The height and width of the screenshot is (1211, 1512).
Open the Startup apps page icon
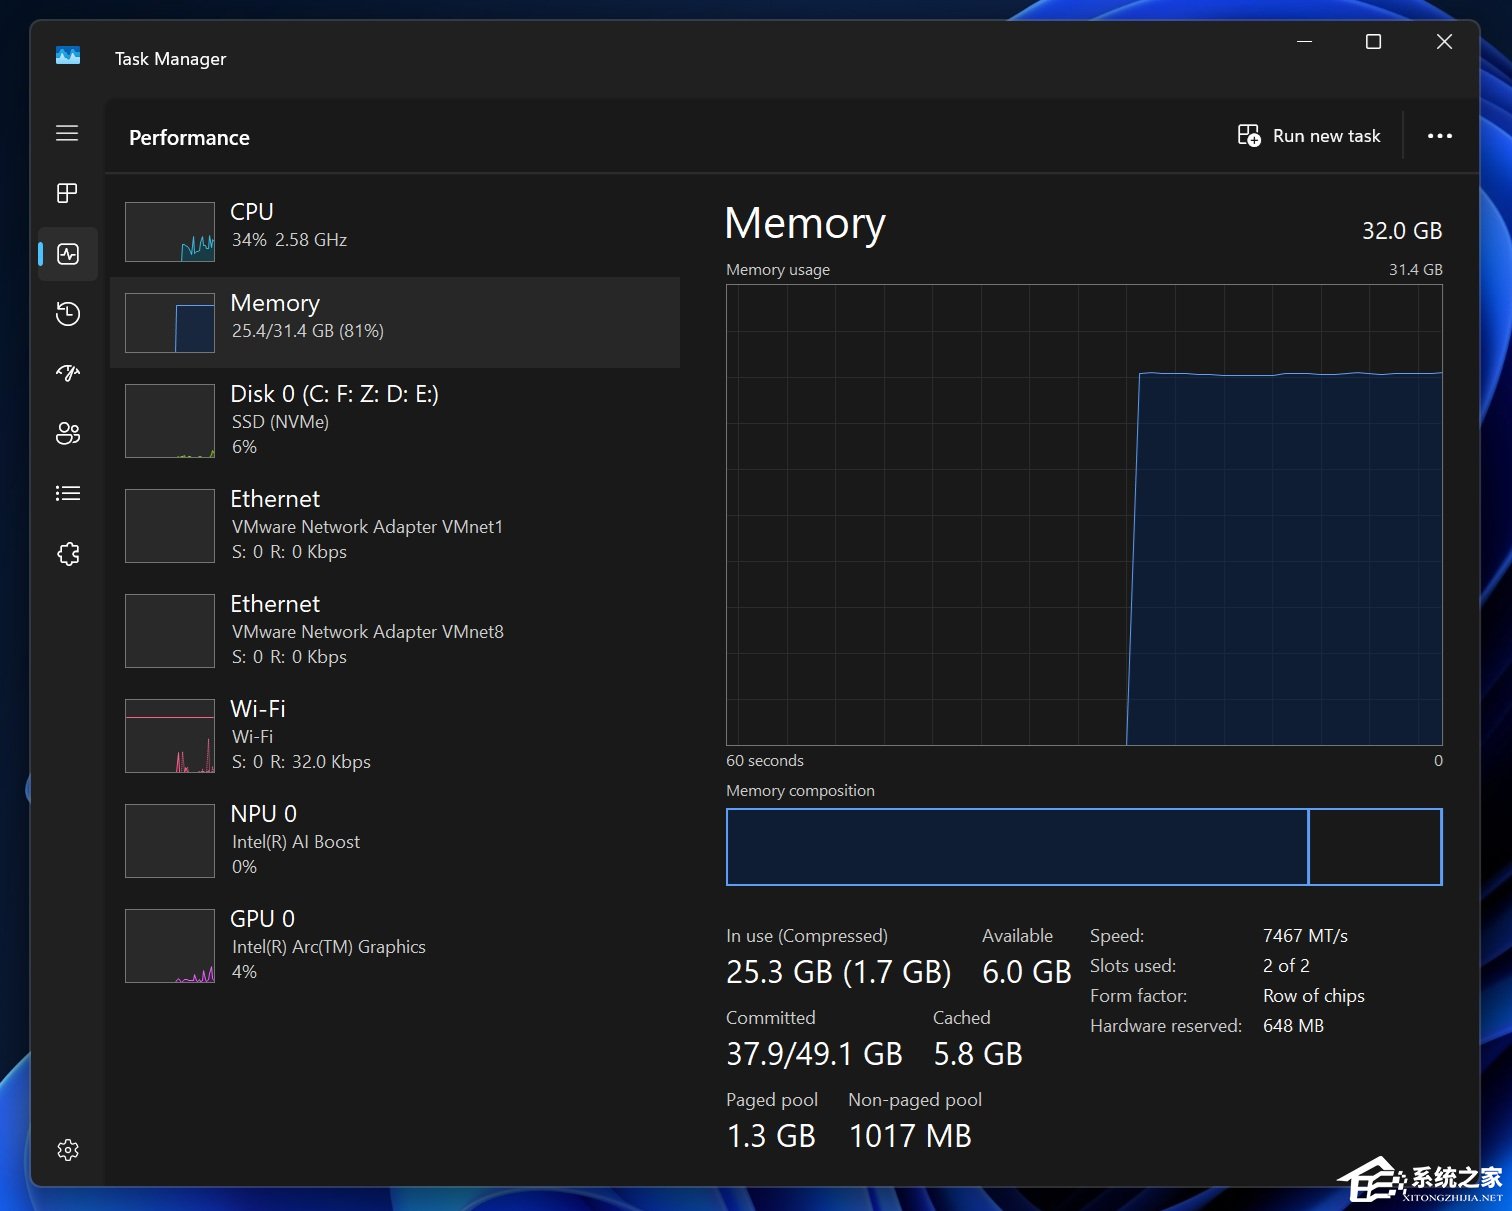point(68,373)
